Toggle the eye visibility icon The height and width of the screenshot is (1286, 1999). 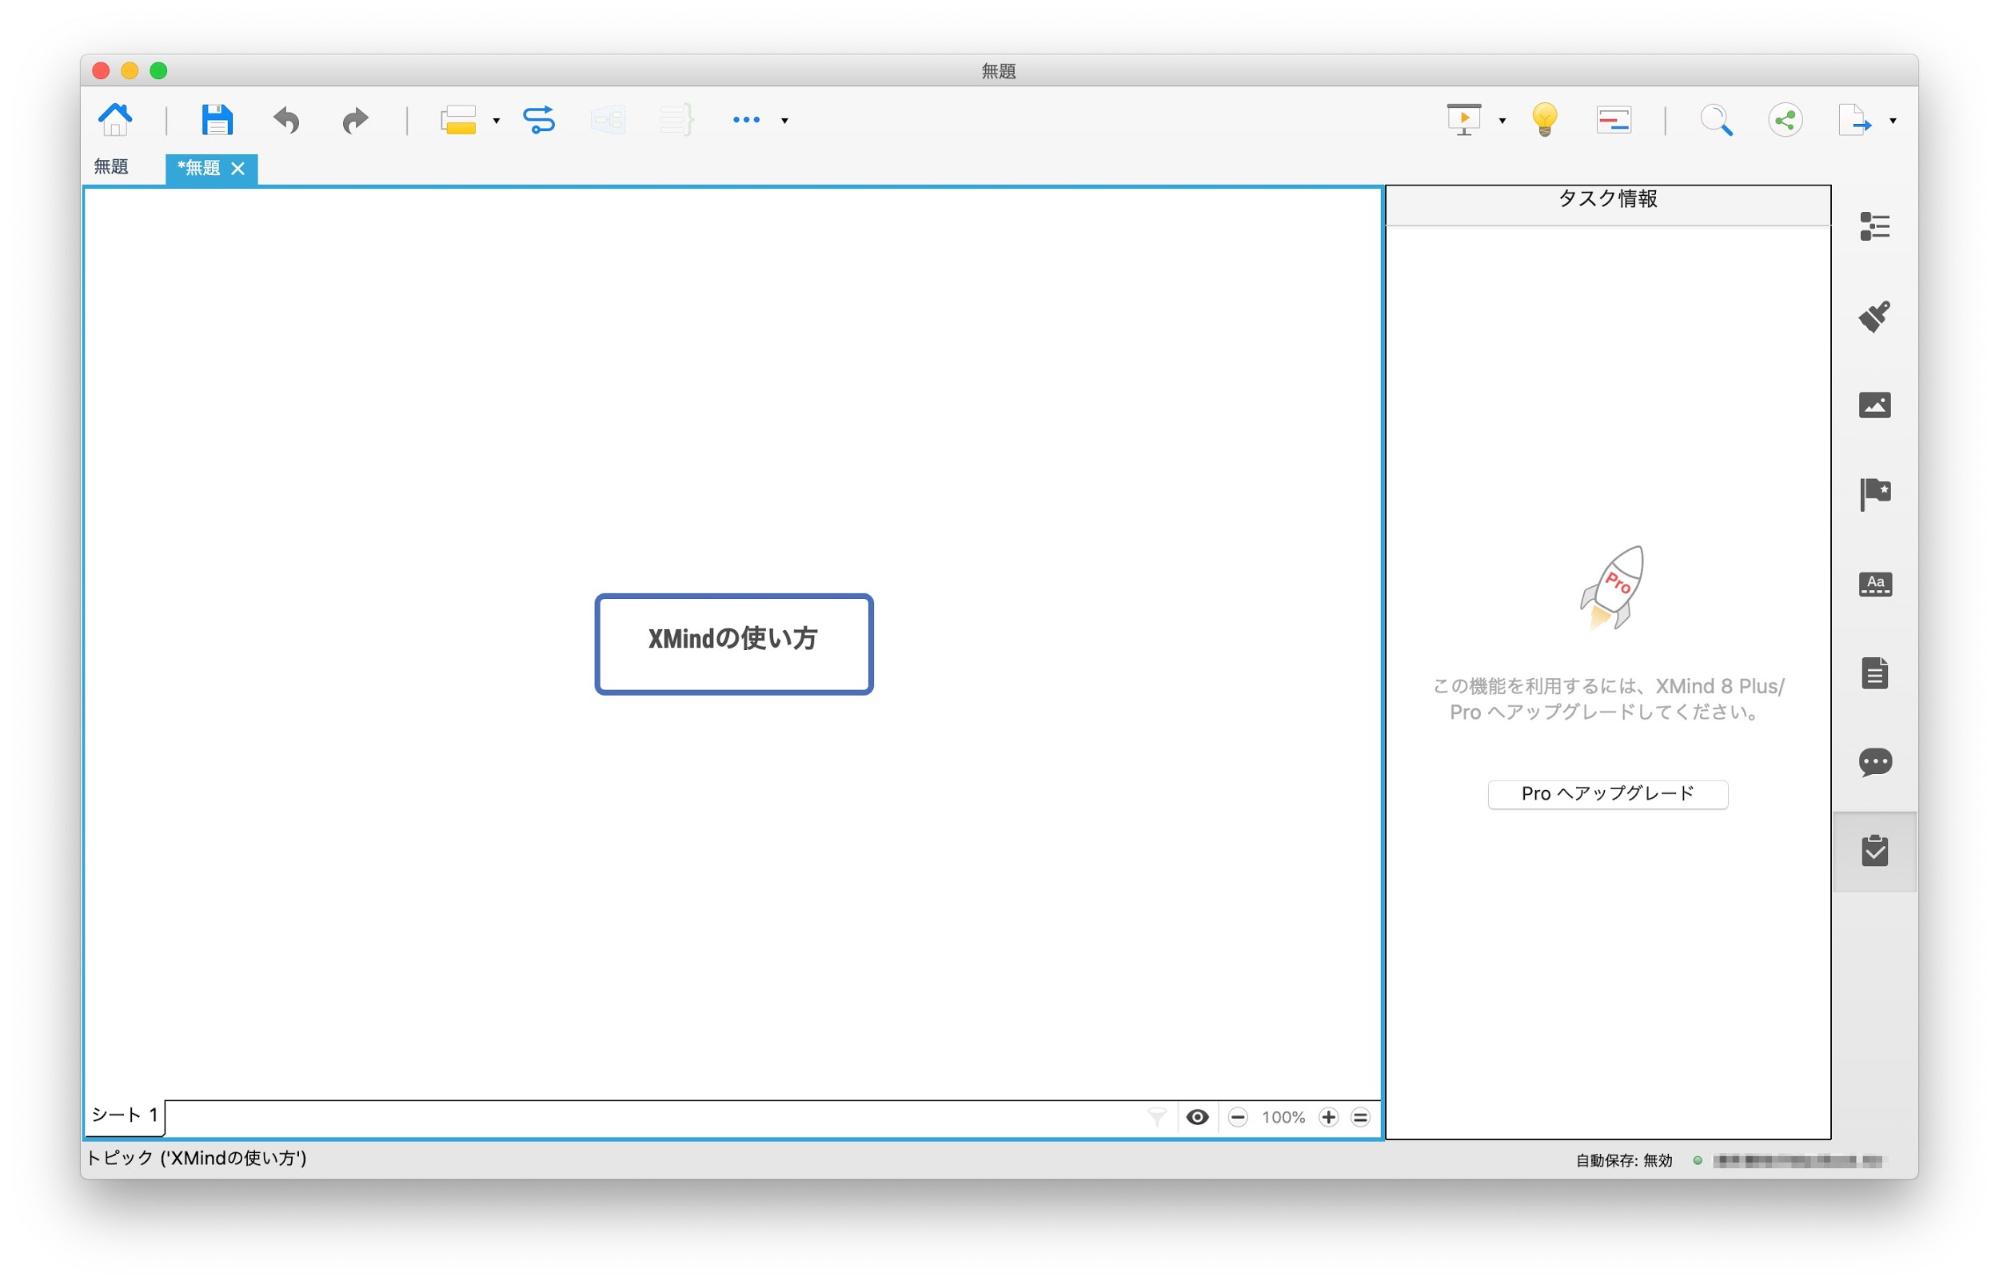(1197, 1117)
